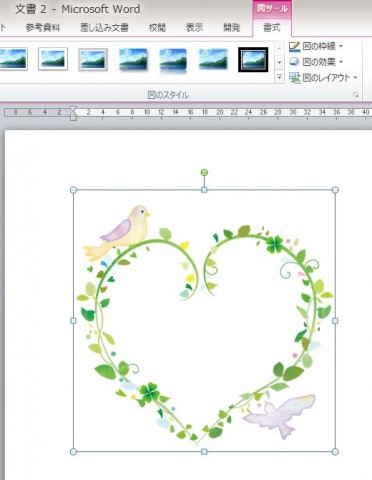This screenshot has height=480, width=372.
Task: Open the 図のスタイル dialog launcher
Action: coord(356,95)
